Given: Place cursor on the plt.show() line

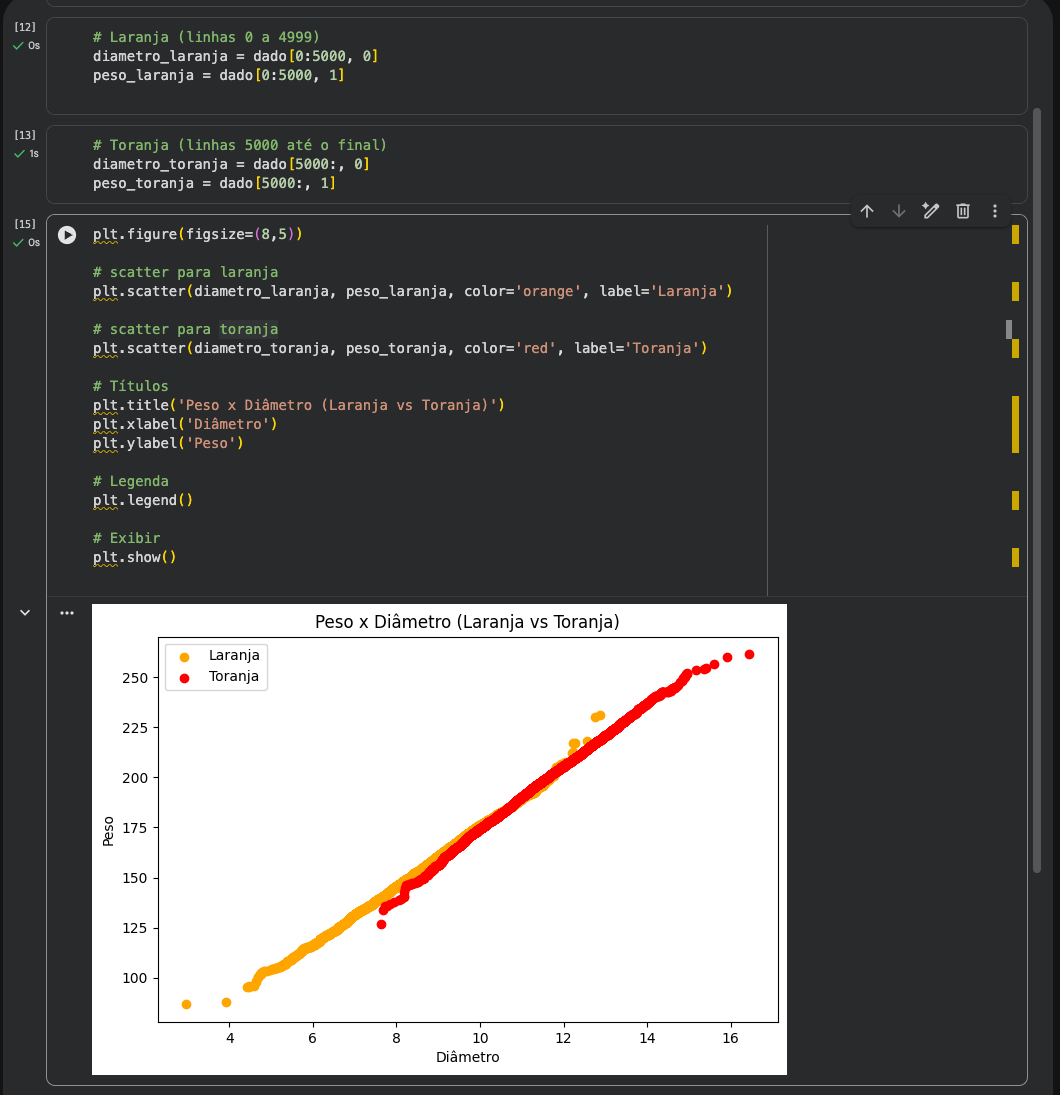Looking at the screenshot, I should 135,557.
